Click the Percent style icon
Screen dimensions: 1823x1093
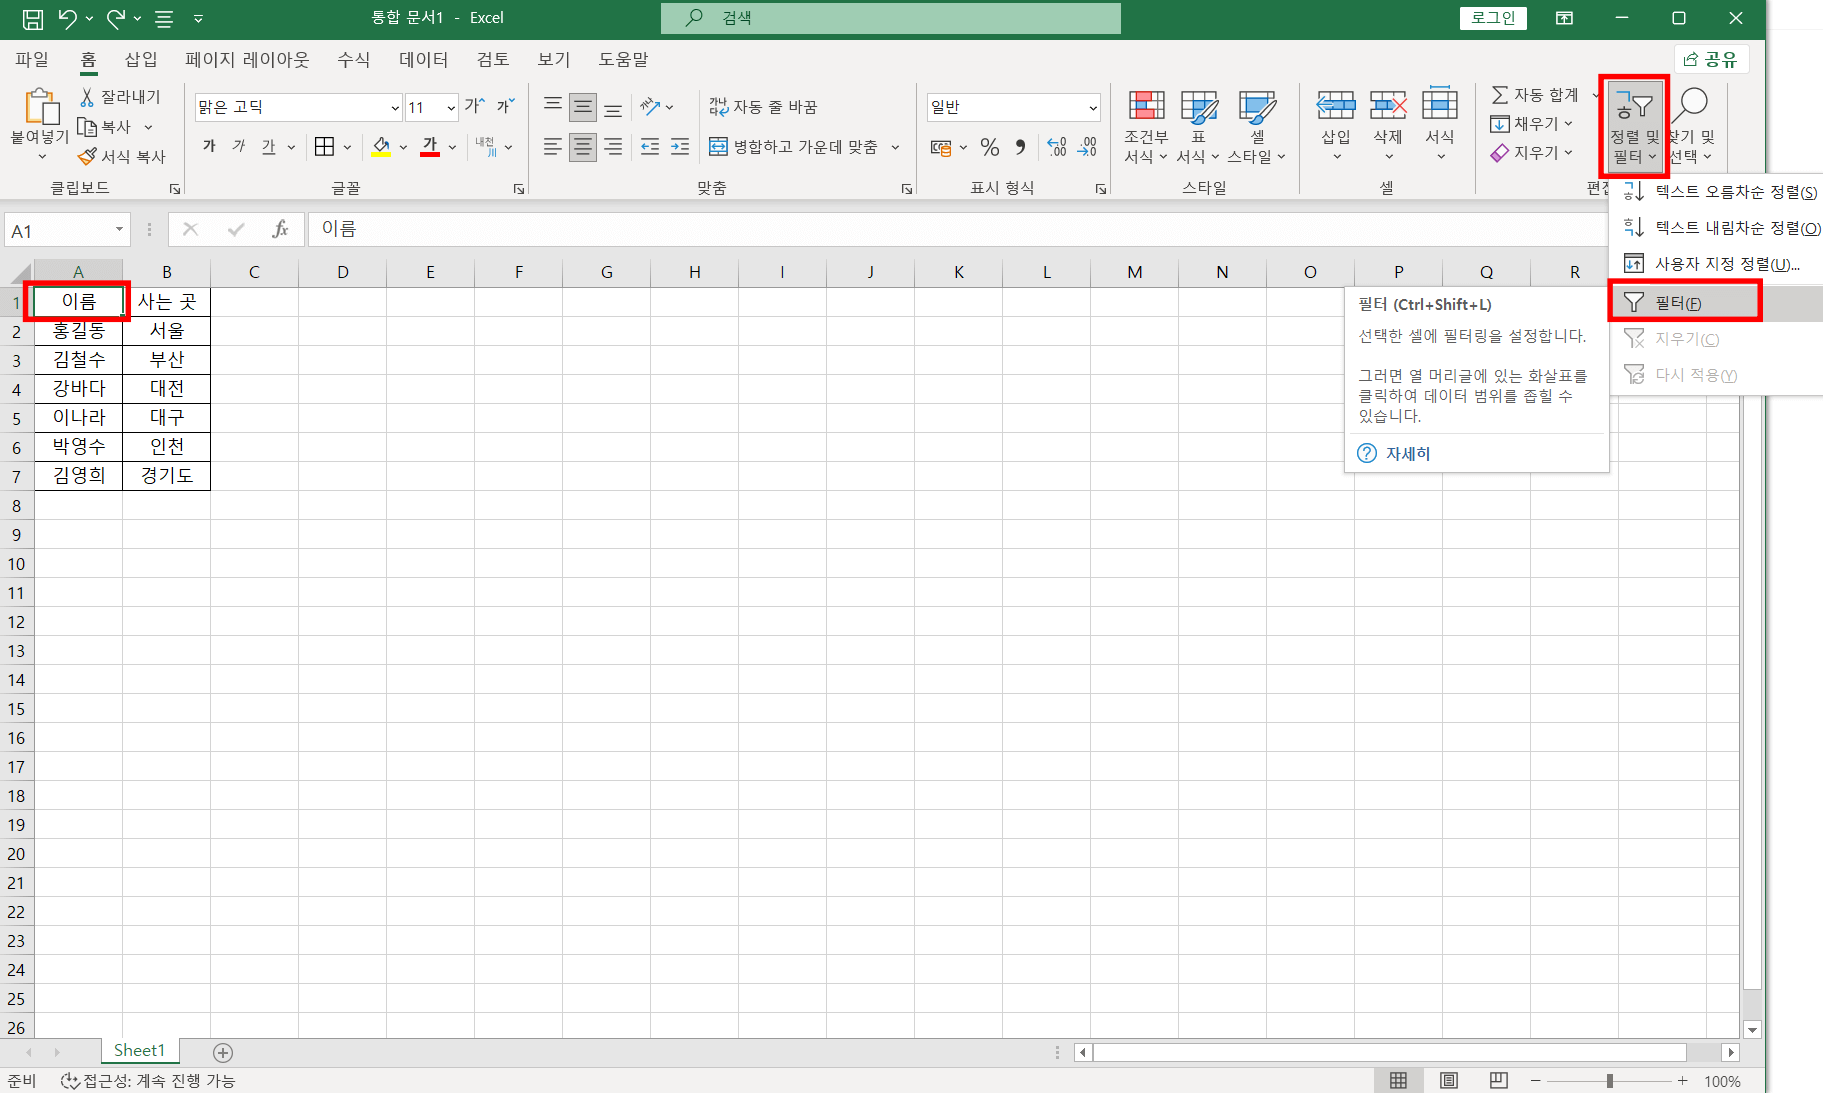[x=989, y=147]
